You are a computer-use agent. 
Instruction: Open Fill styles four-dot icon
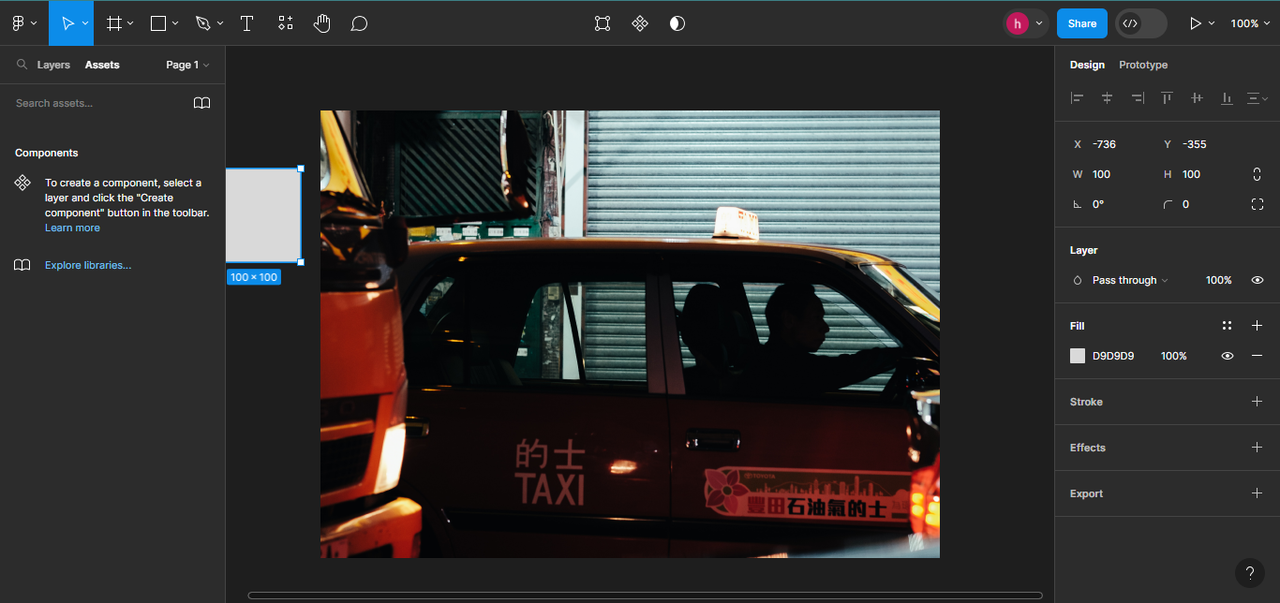[1227, 326]
